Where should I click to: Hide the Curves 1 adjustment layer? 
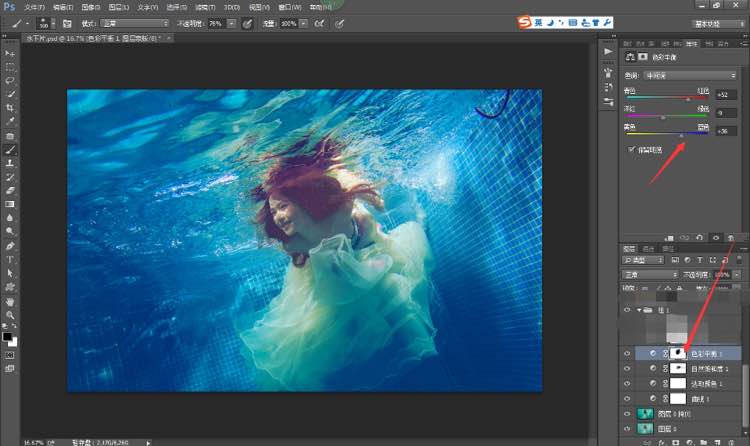click(x=627, y=397)
